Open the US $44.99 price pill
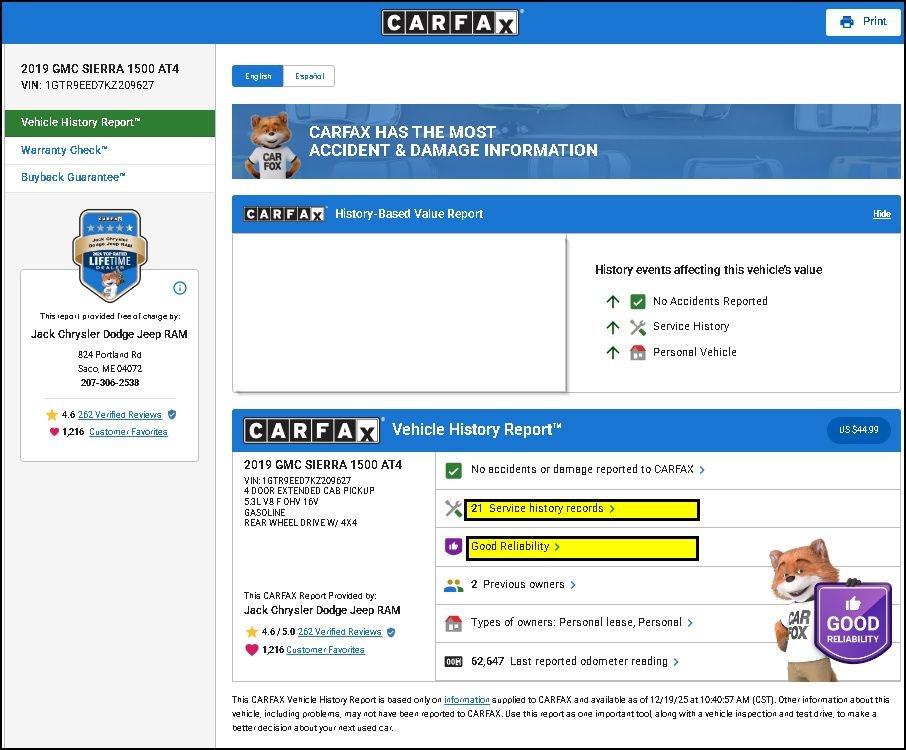 tap(858, 430)
